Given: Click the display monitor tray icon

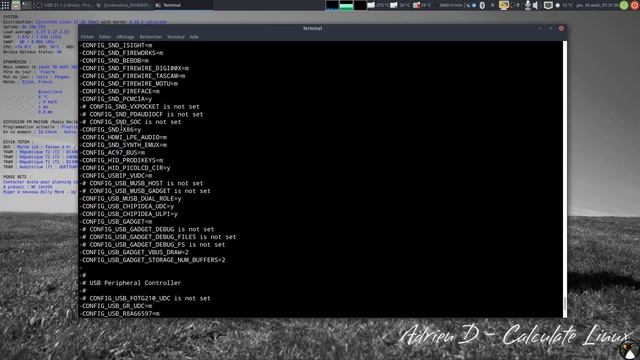Looking at the screenshot, I should pyautogui.click(x=548, y=5).
